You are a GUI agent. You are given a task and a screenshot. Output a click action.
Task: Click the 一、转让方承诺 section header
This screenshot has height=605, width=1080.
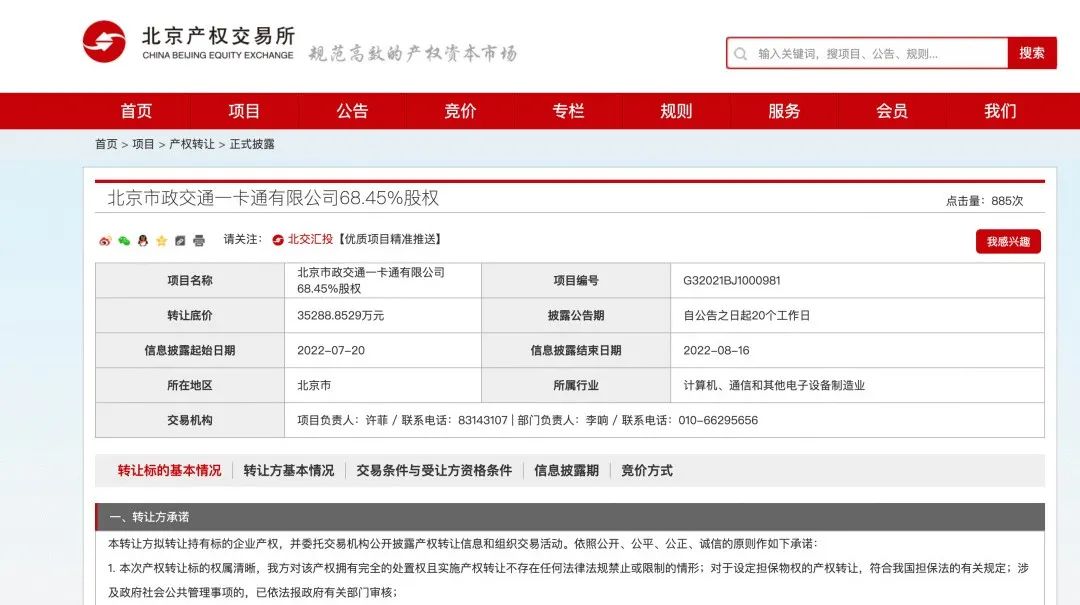click(x=570, y=517)
